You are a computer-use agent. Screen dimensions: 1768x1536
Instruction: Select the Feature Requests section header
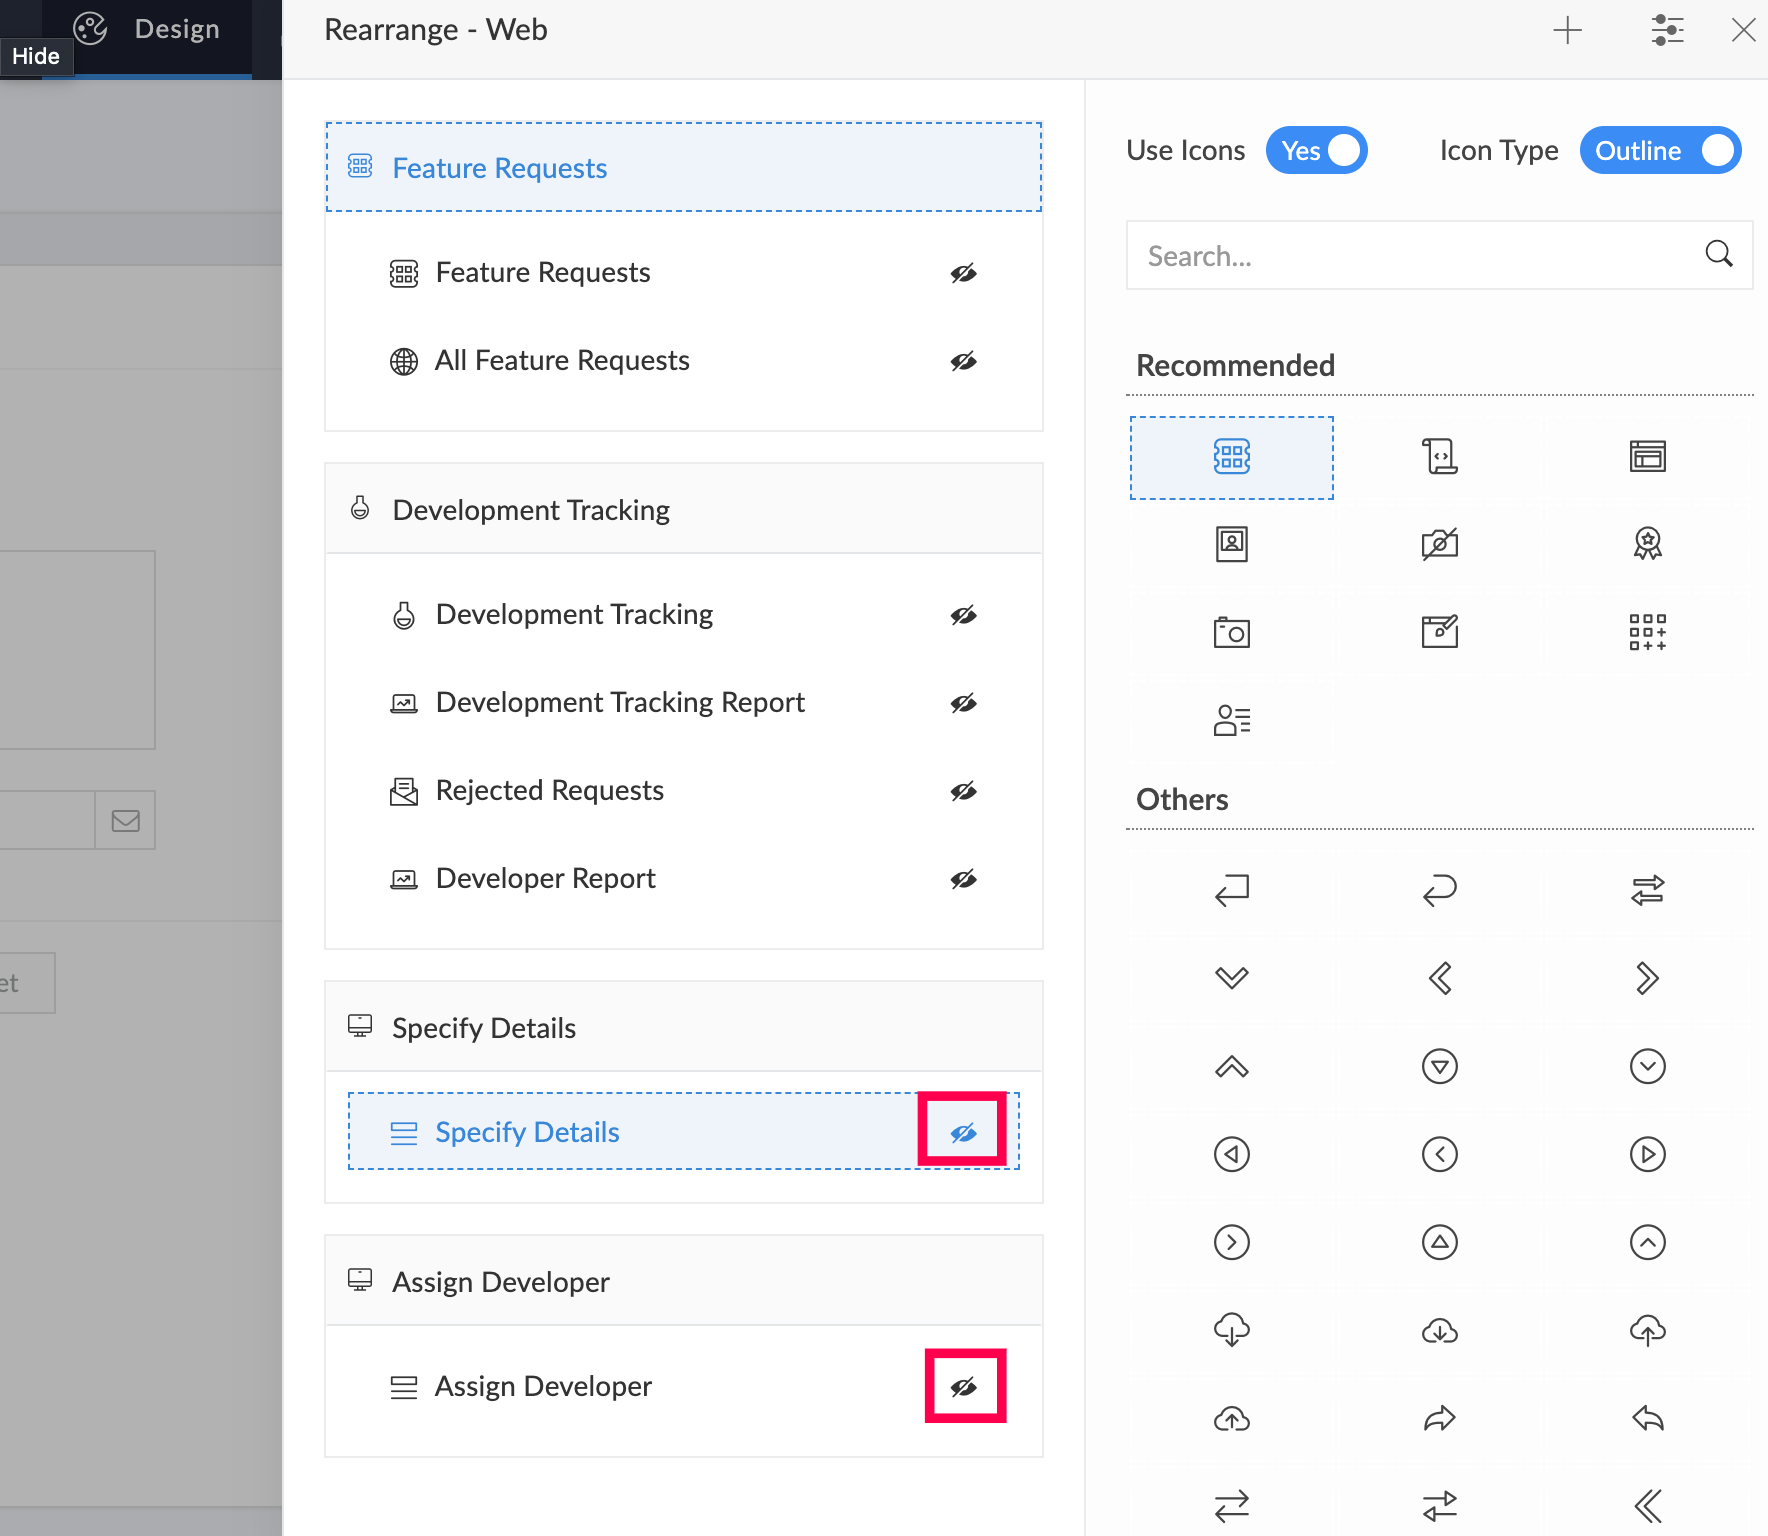(x=684, y=167)
